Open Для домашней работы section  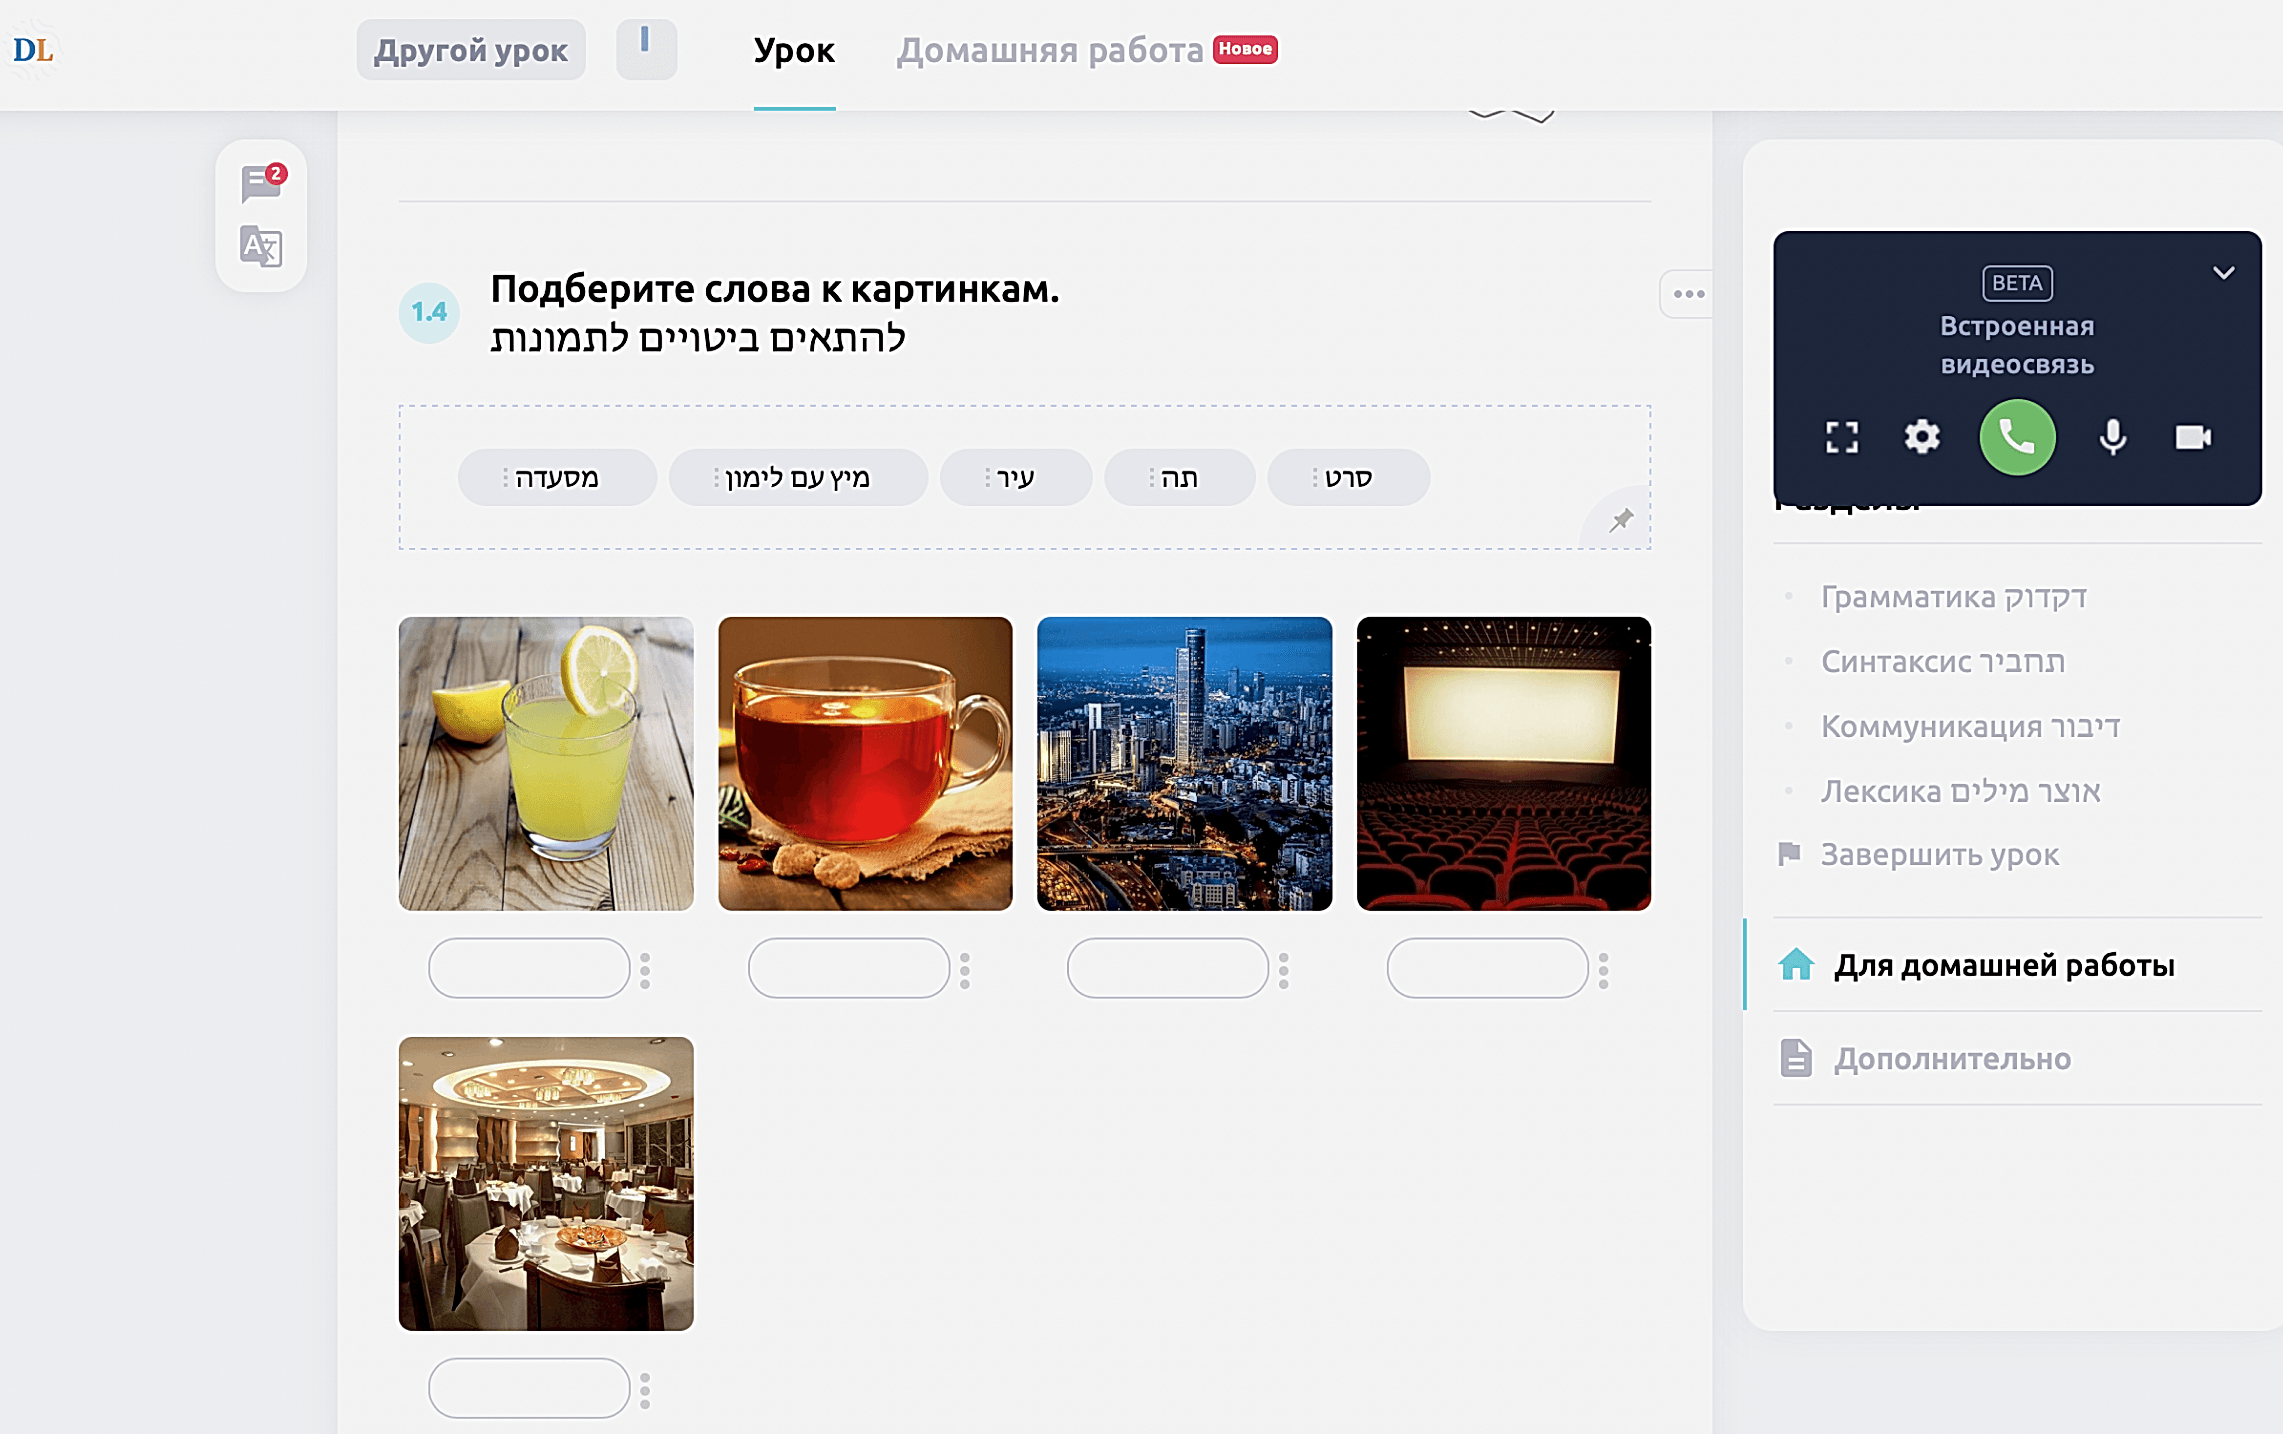tap(2004, 965)
